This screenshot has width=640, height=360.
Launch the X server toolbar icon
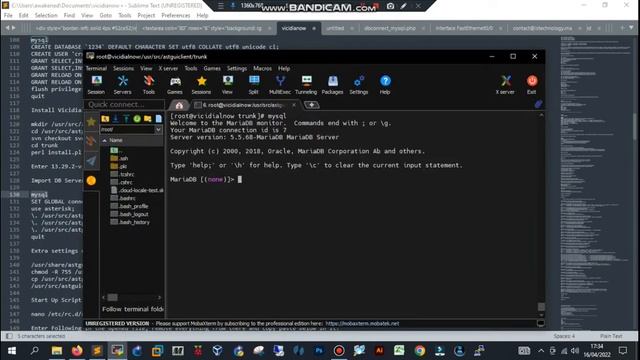point(505,85)
